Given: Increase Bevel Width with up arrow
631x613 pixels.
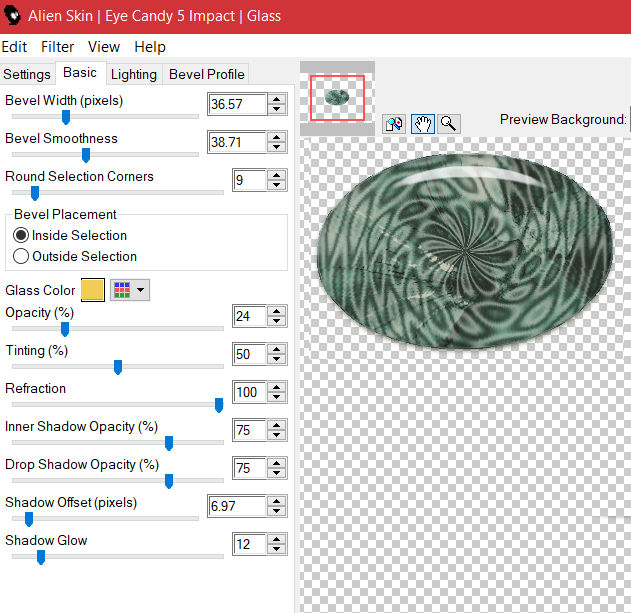Looking at the screenshot, I should click(277, 99).
